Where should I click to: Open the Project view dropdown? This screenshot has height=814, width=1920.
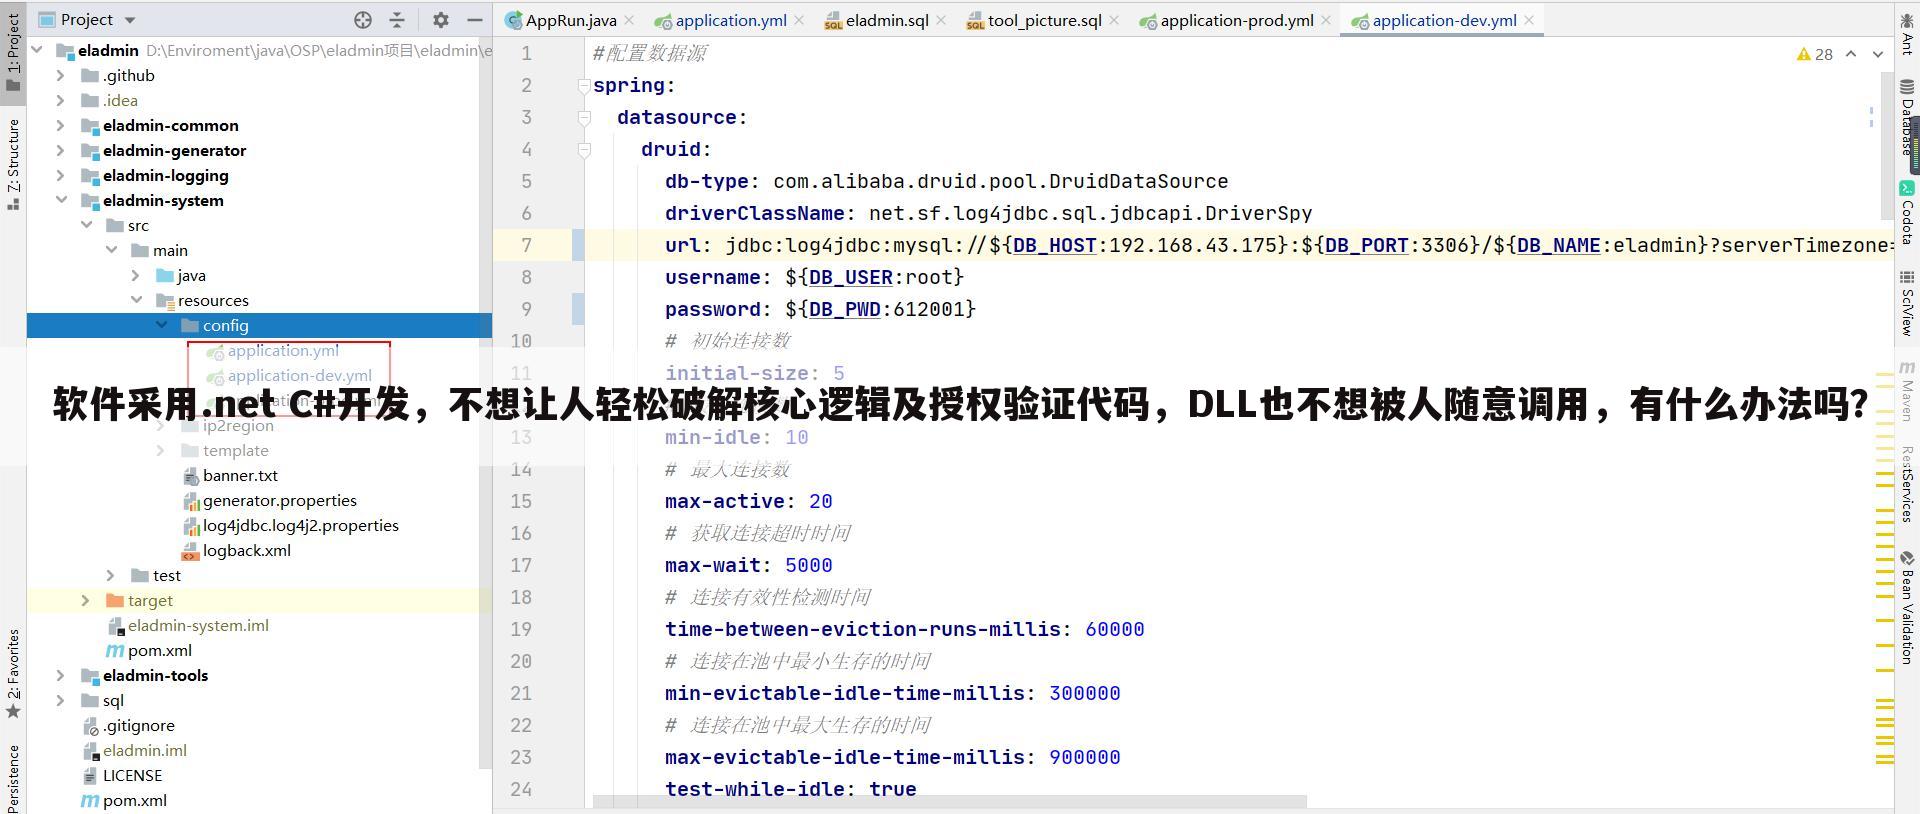point(130,20)
